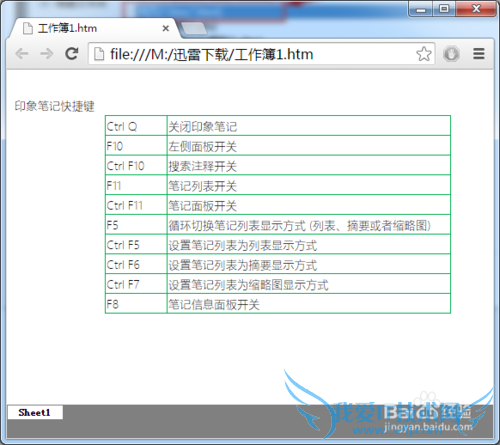Select the F5 shortcut cell

pos(136,224)
